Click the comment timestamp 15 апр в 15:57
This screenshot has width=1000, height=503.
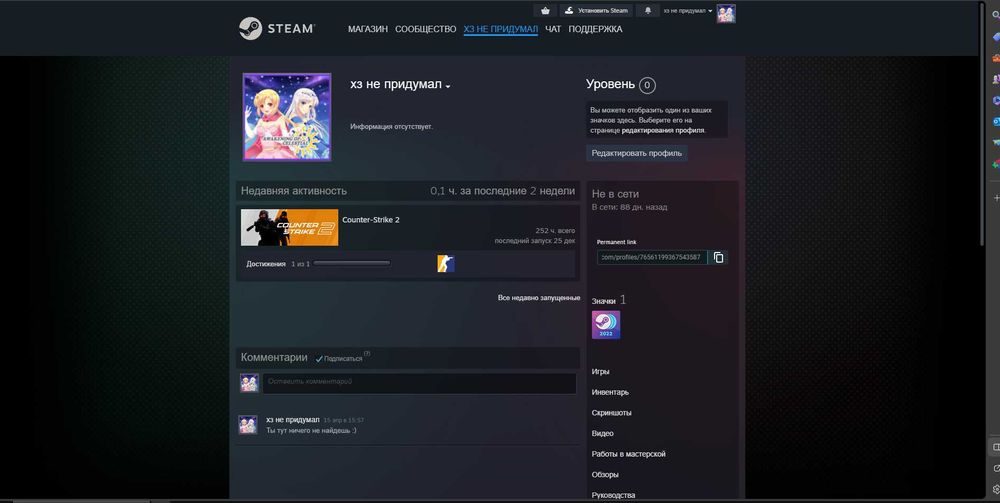click(x=344, y=421)
